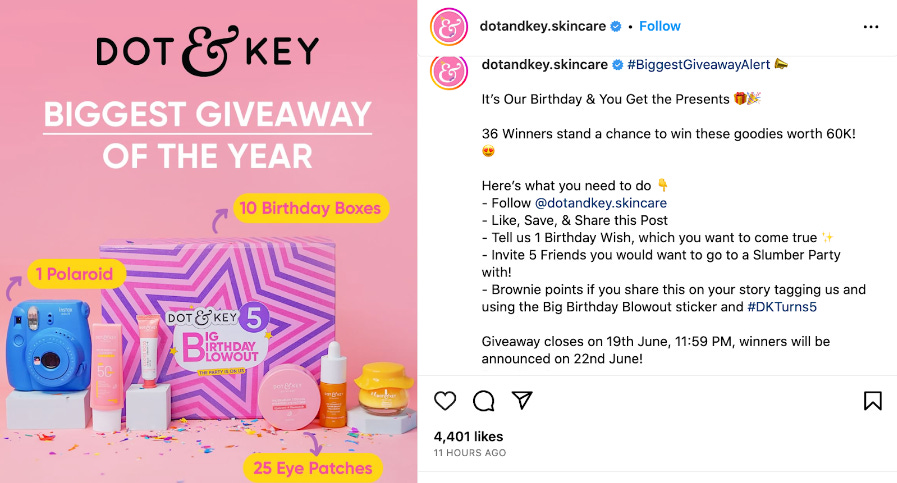Screen dimensions: 897x483
Task: Click the Follow link in the header
Action: coord(660,26)
